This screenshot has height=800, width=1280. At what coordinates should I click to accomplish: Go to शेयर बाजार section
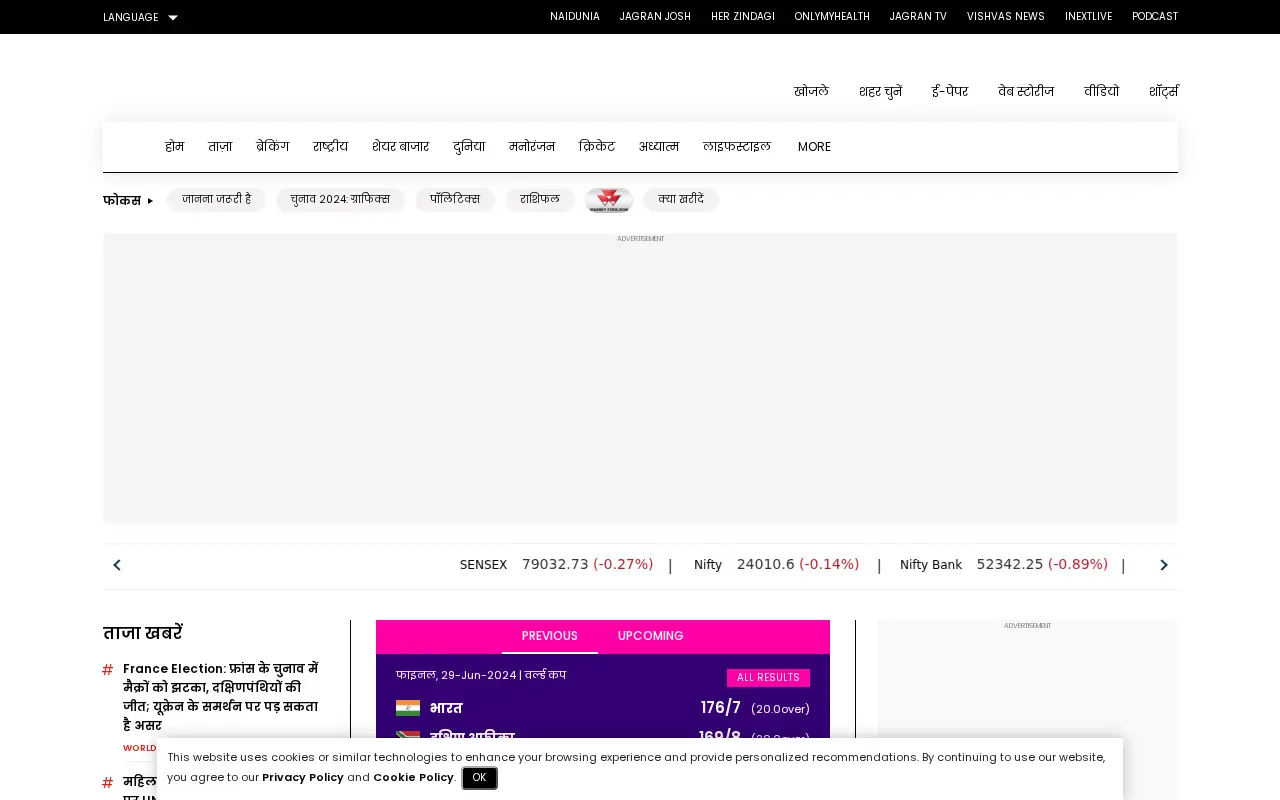pos(400,147)
